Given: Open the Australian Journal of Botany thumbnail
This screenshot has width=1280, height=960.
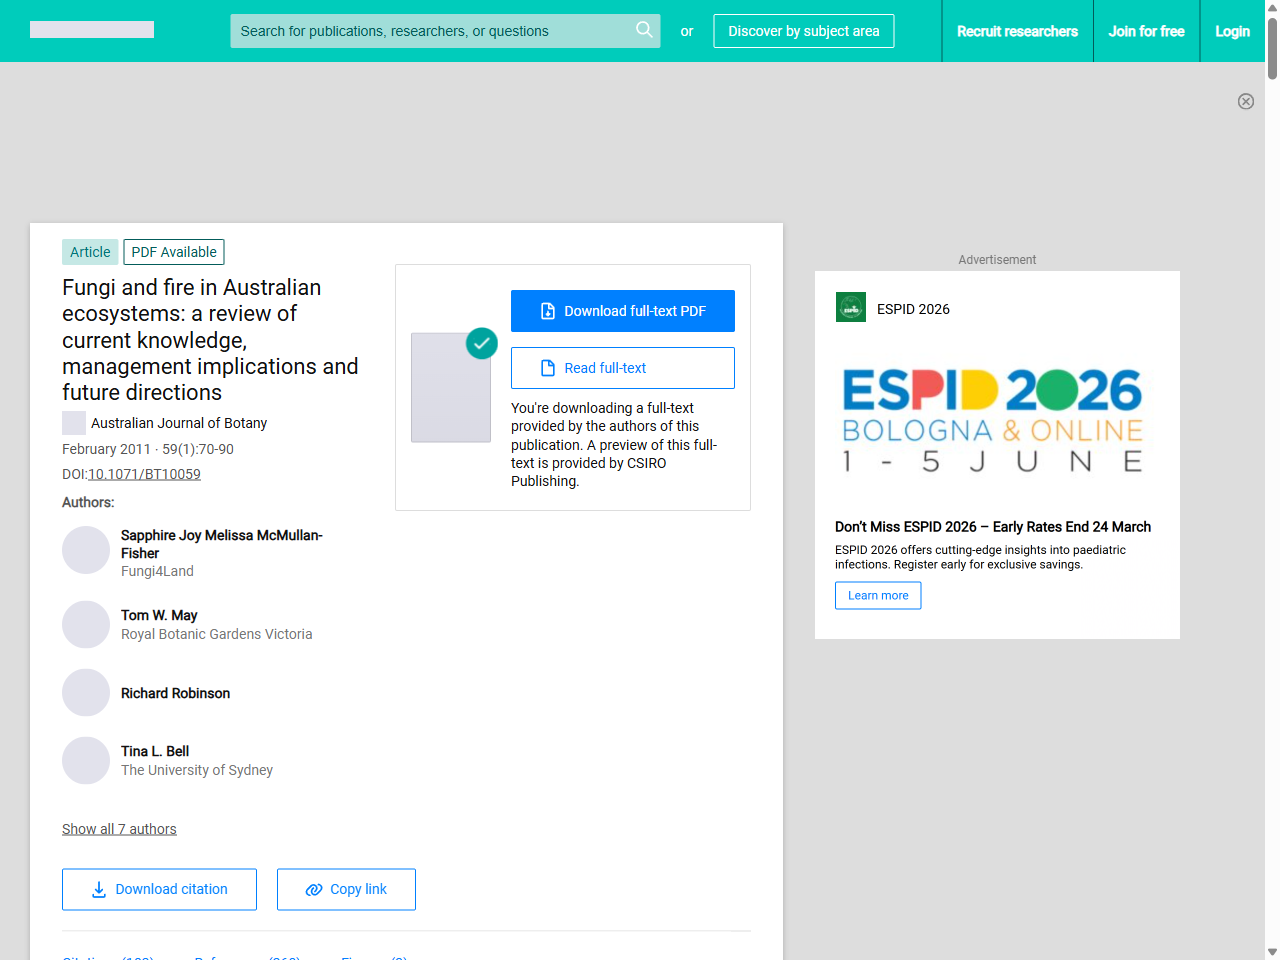Looking at the screenshot, I should pos(74,423).
